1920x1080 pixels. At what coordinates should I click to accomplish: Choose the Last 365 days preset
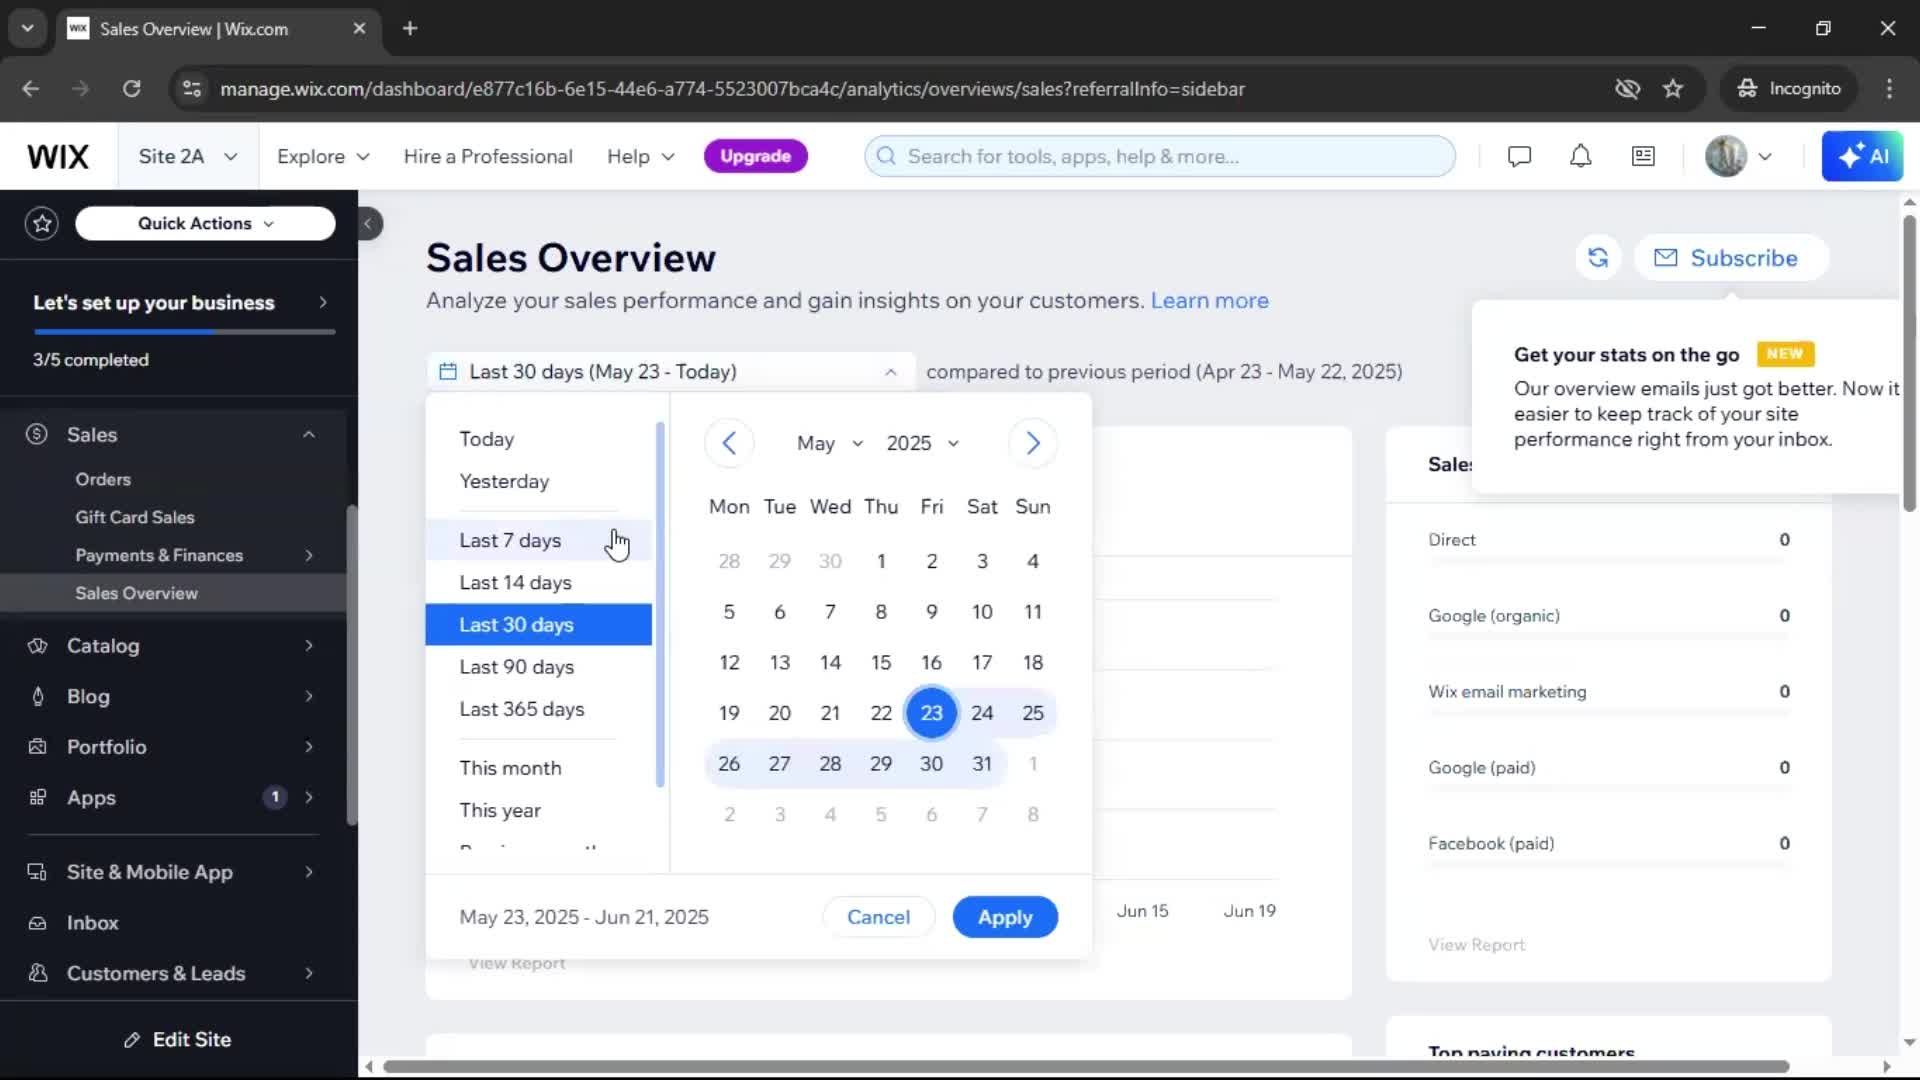pos(538,709)
